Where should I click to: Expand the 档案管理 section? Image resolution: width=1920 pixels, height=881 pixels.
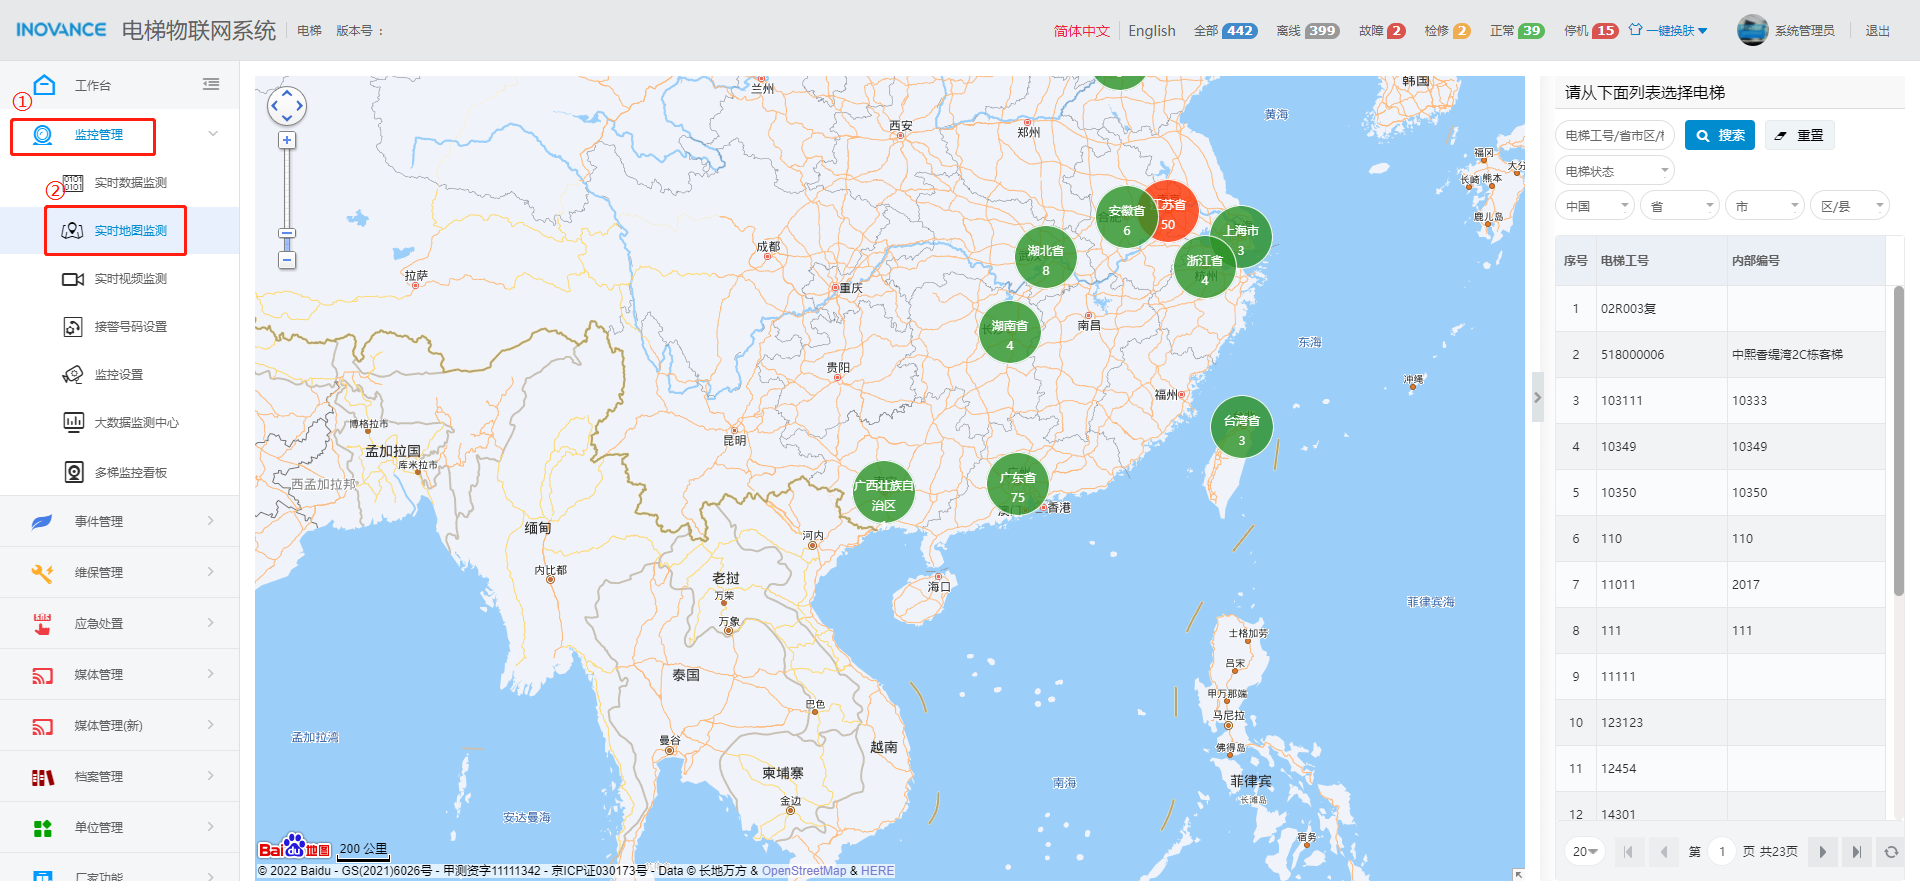pyautogui.click(x=120, y=776)
